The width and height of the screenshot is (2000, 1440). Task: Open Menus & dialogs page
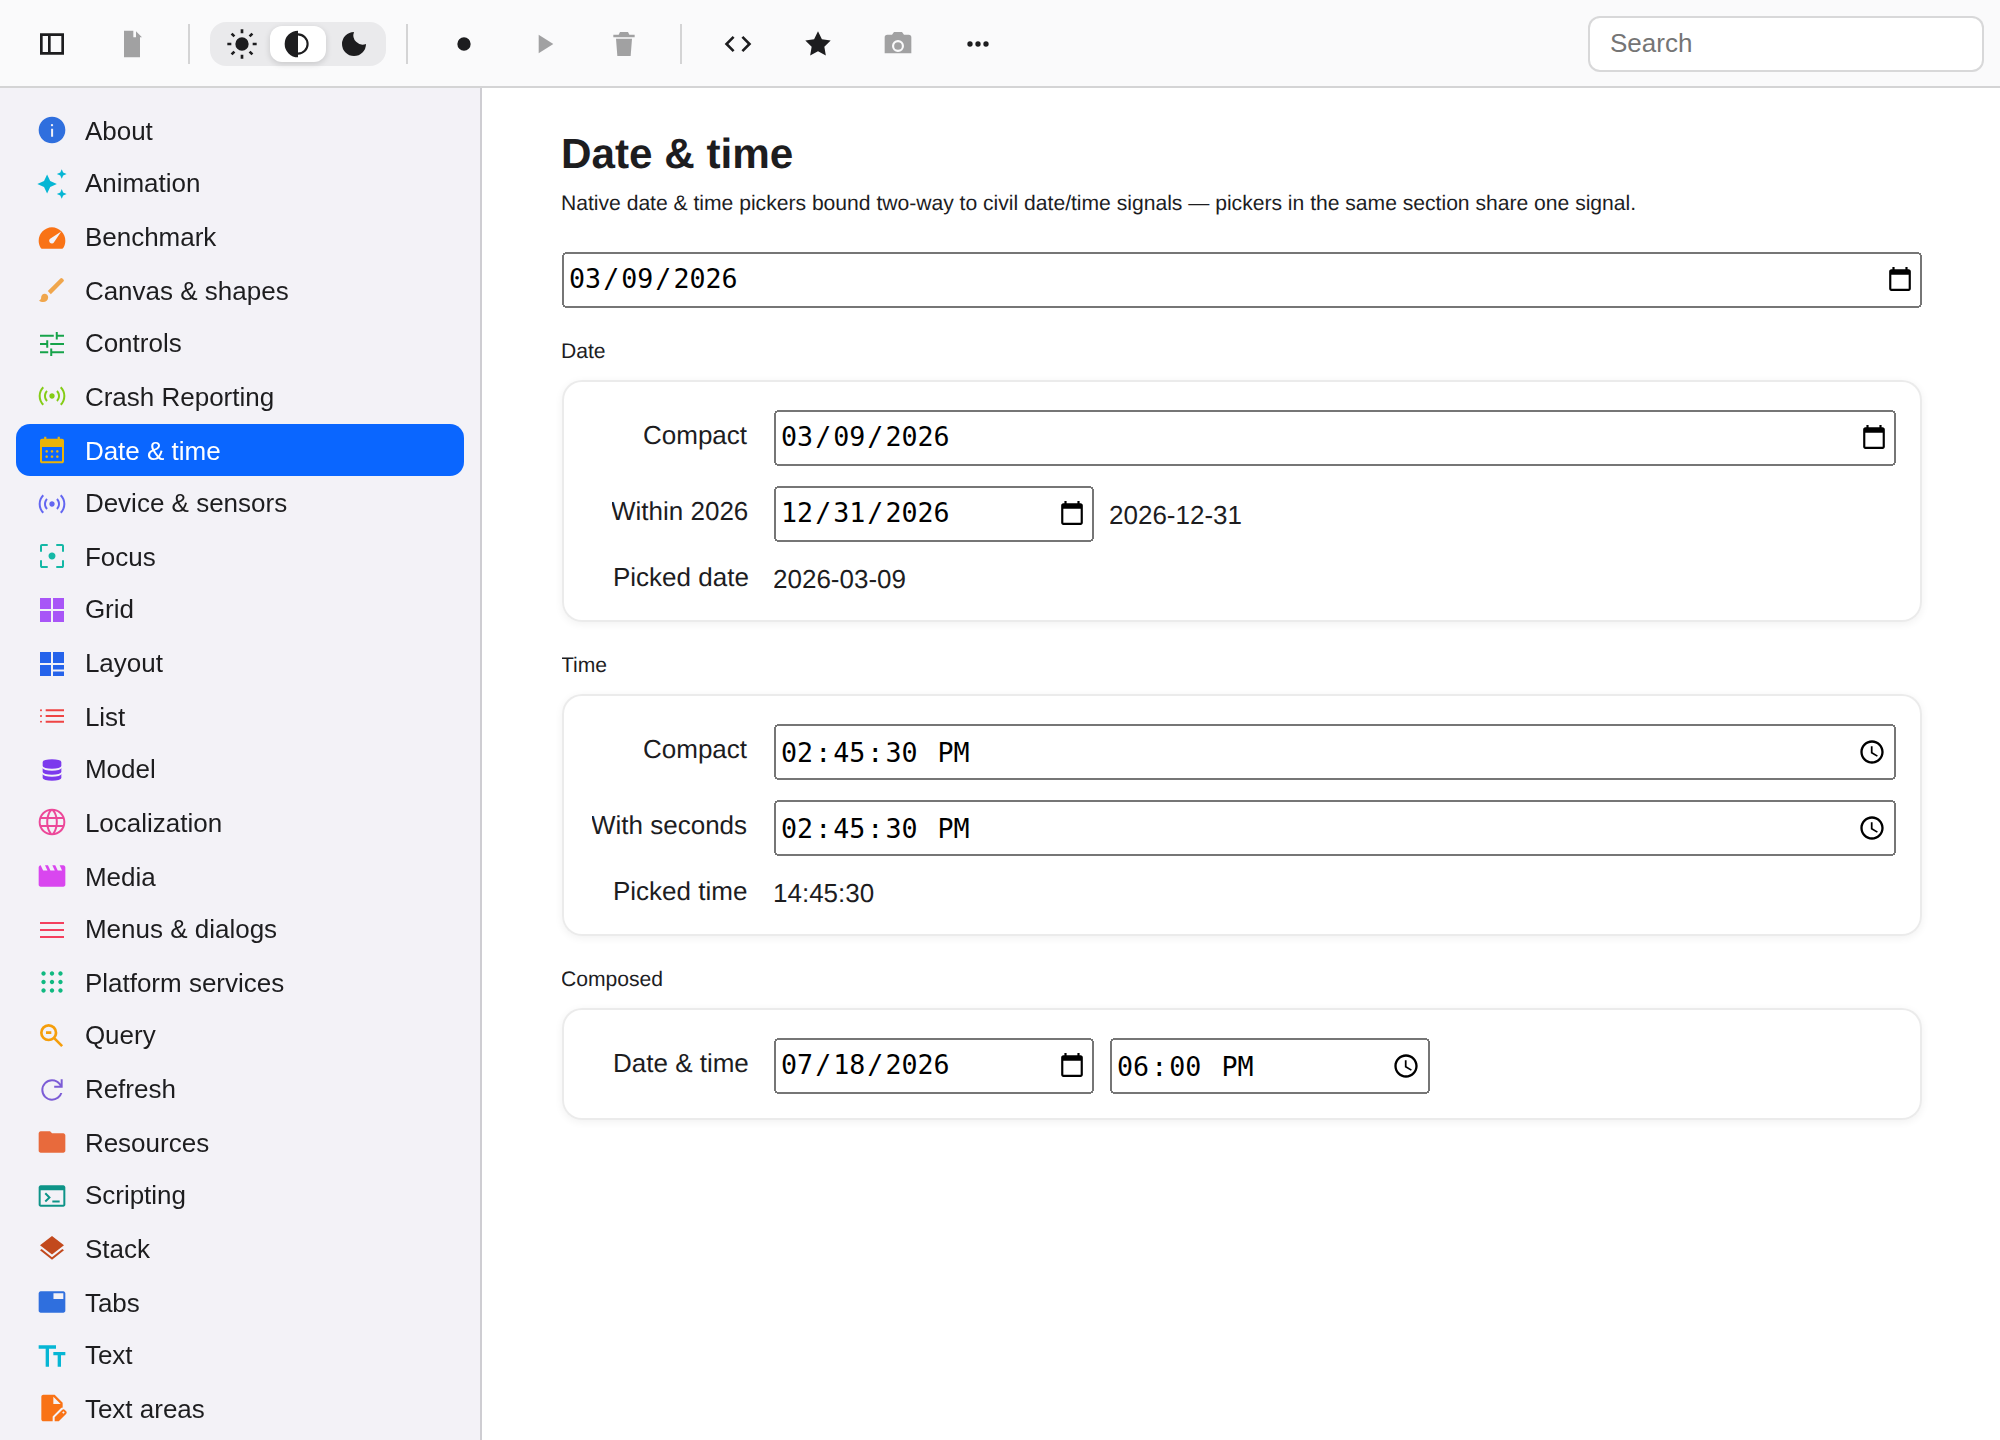coord(240,930)
